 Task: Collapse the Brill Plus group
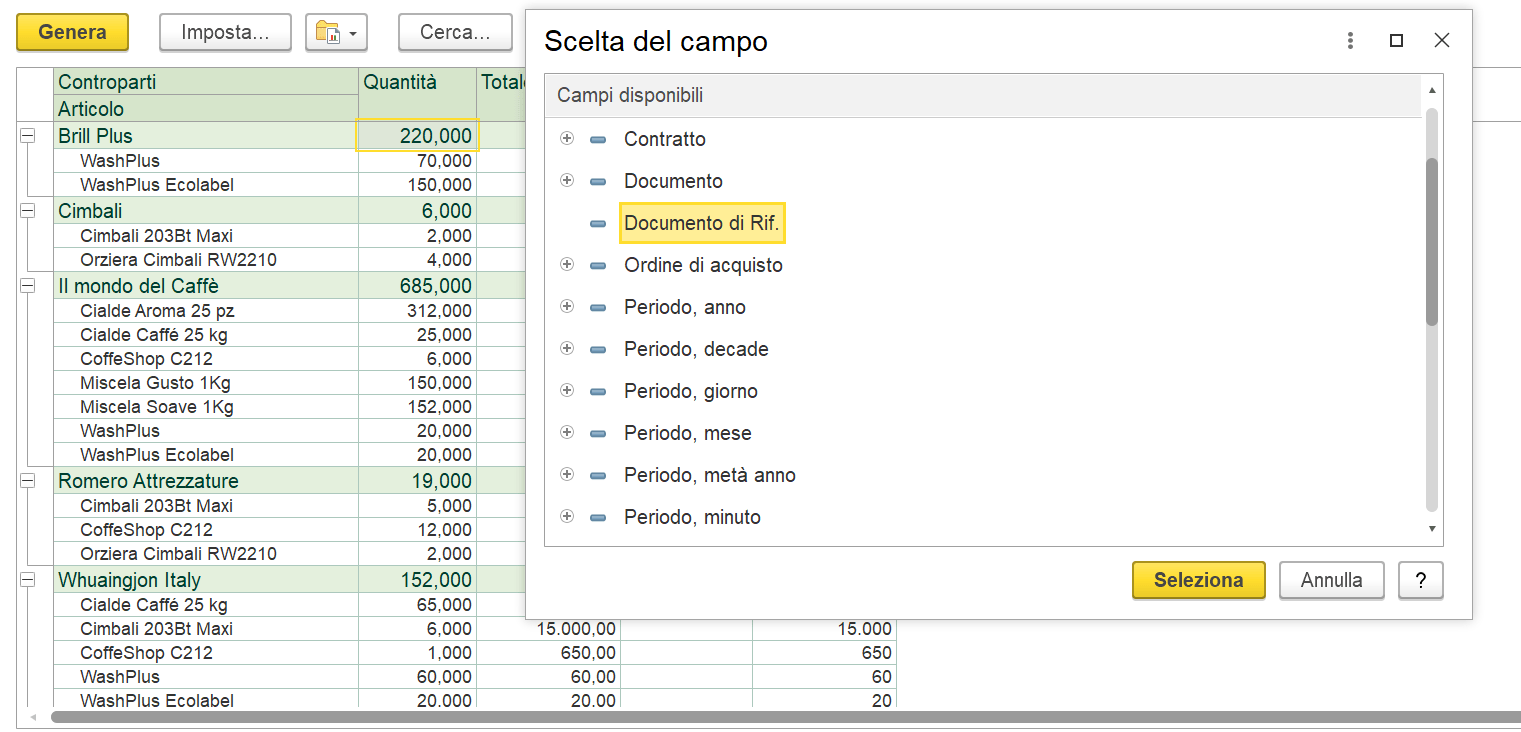point(27,136)
